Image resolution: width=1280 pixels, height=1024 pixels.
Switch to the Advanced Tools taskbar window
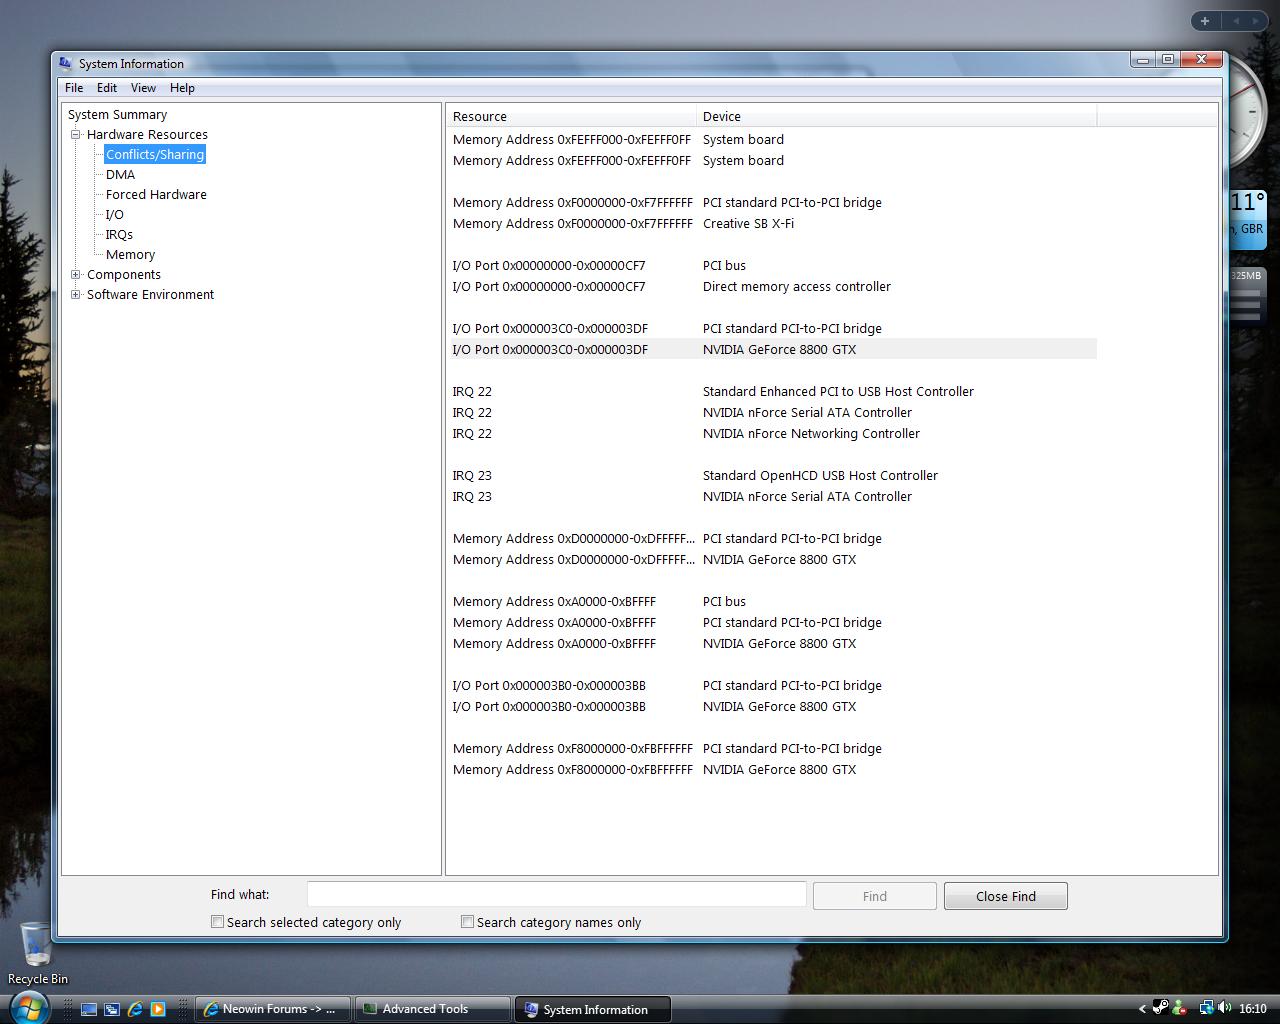pos(432,1009)
